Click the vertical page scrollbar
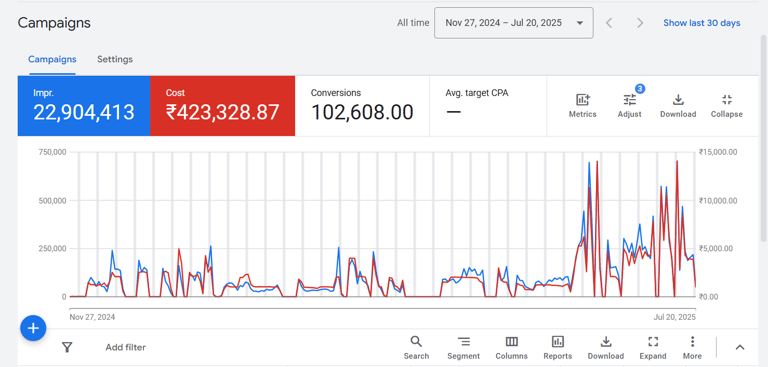This screenshot has width=768, height=367. [764, 137]
